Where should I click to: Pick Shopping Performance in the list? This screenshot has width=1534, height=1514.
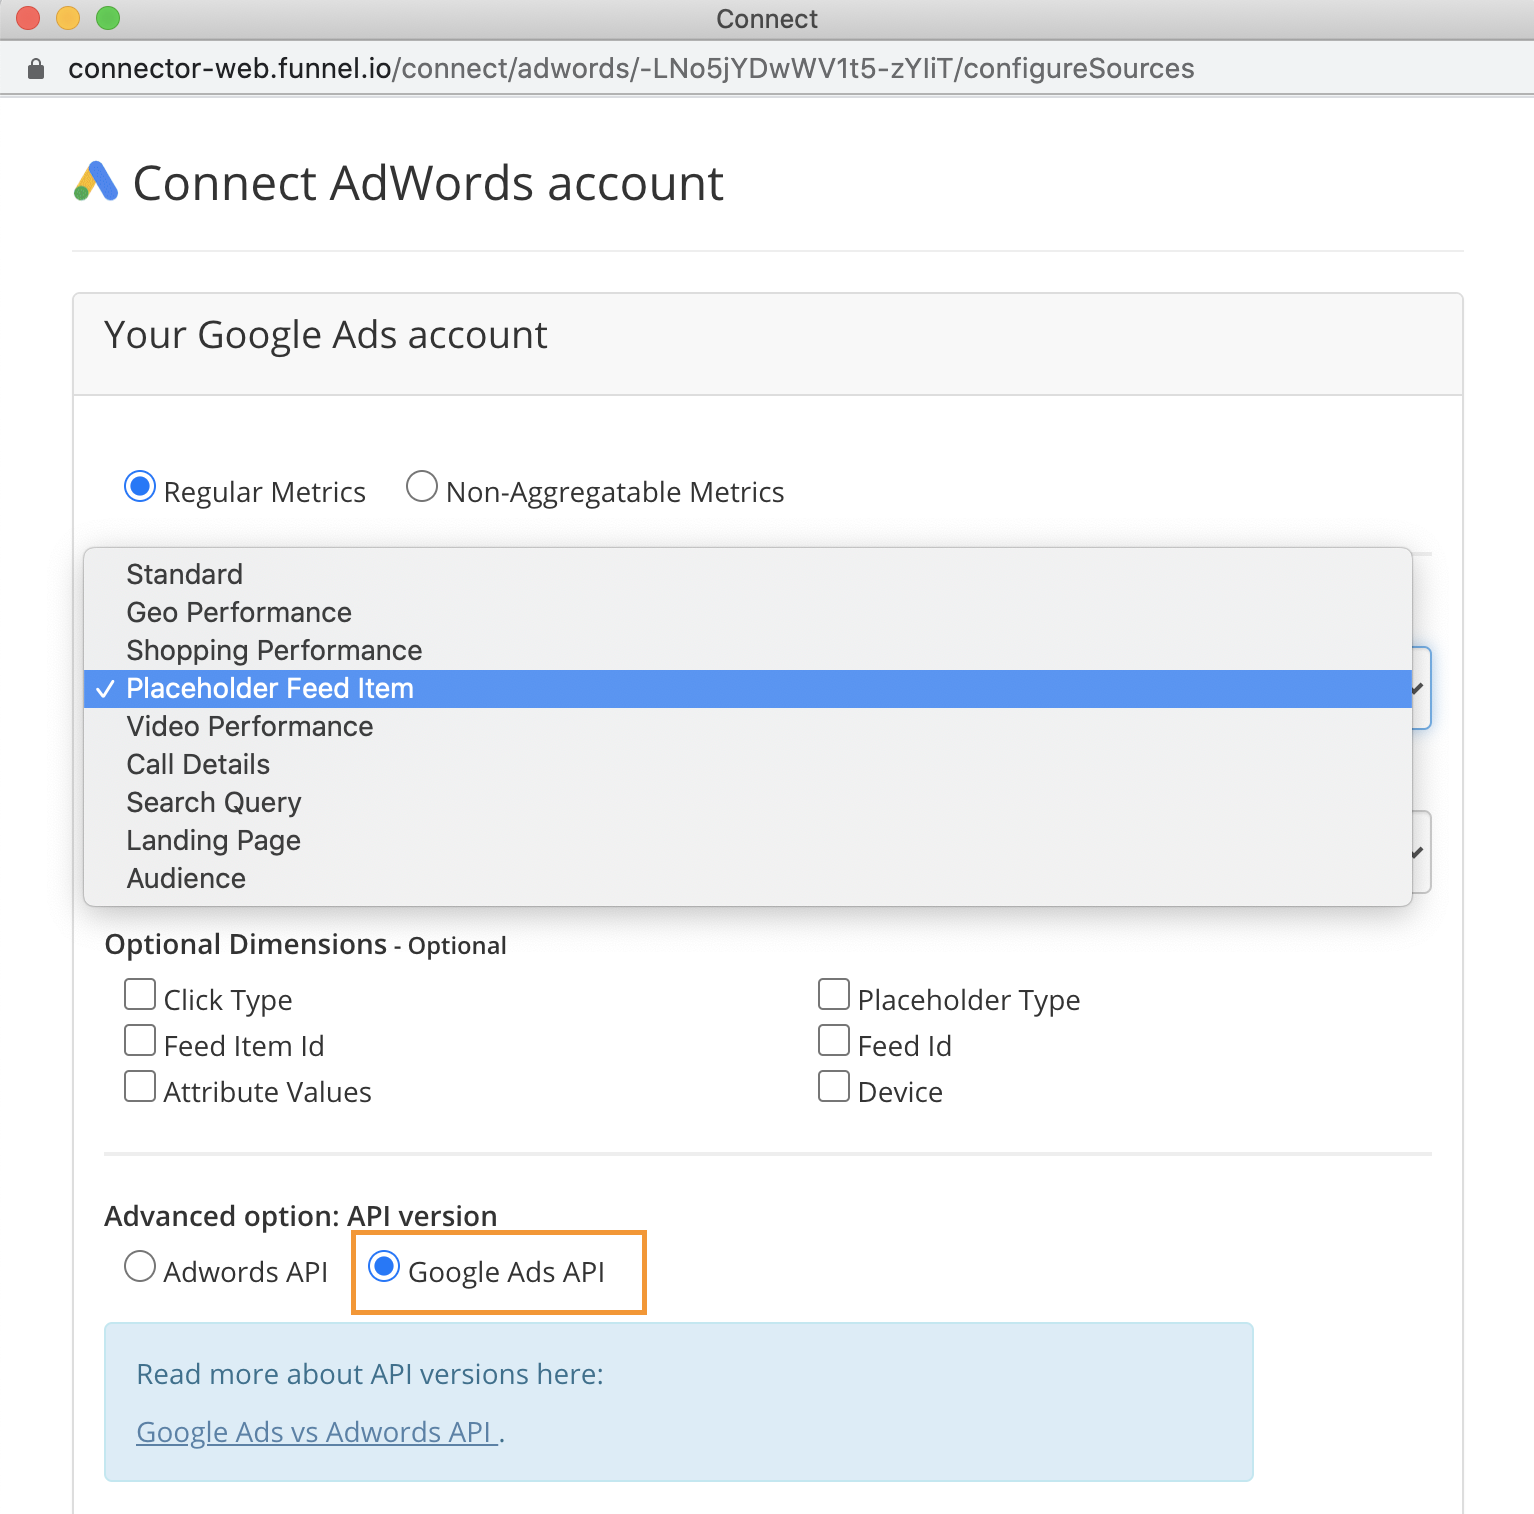(x=274, y=650)
